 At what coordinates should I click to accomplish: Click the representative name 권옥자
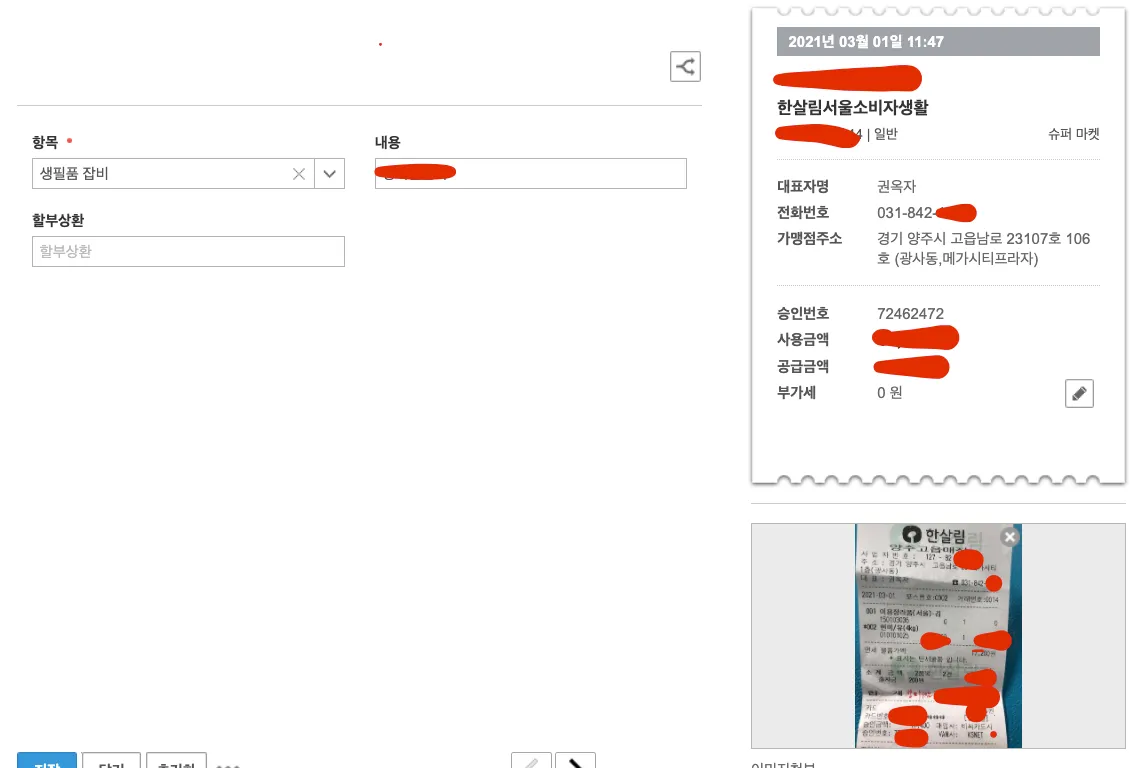click(x=896, y=187)
